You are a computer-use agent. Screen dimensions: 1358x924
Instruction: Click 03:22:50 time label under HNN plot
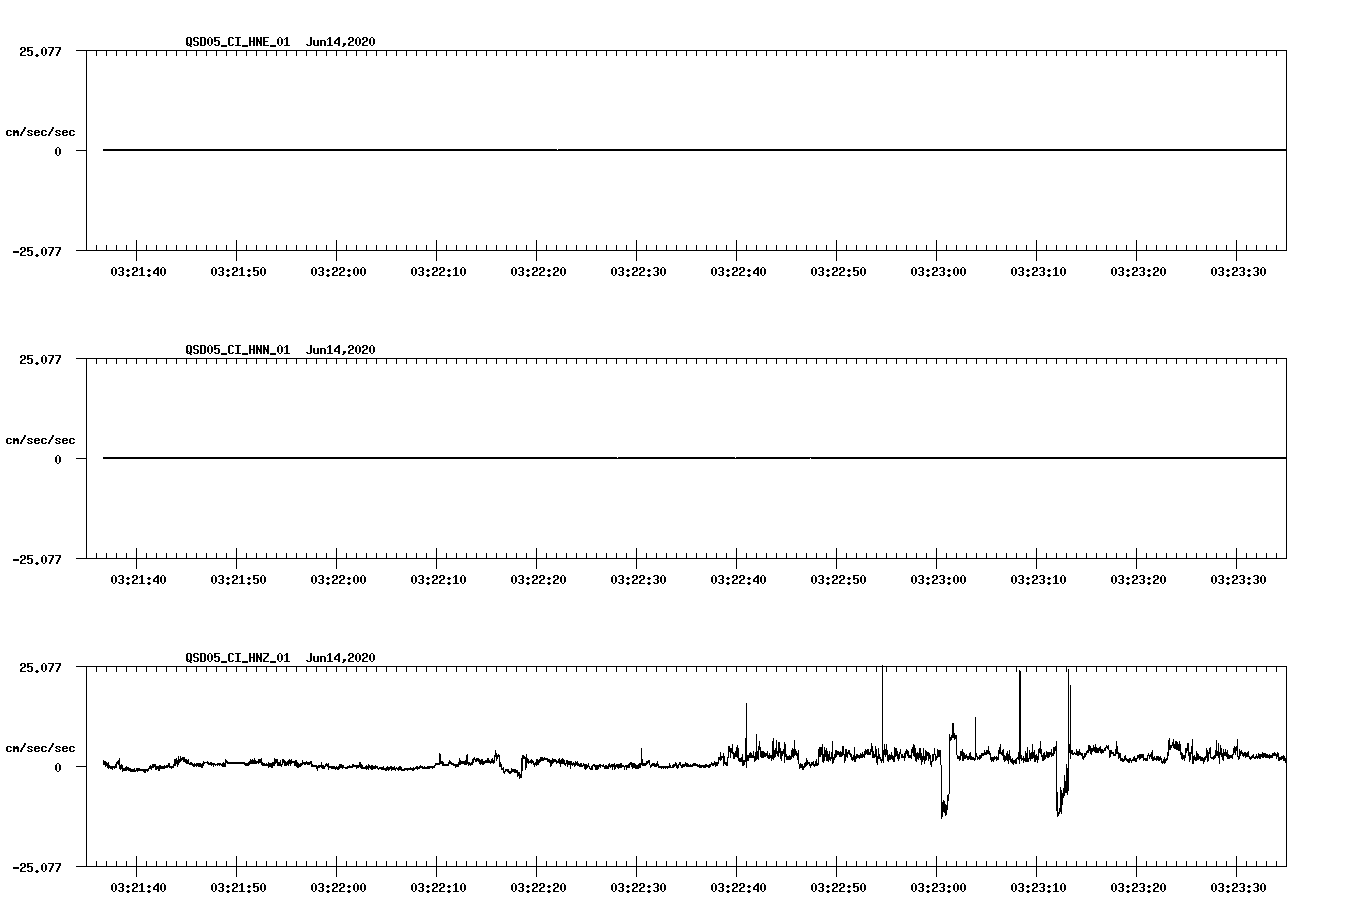(838, 580)
